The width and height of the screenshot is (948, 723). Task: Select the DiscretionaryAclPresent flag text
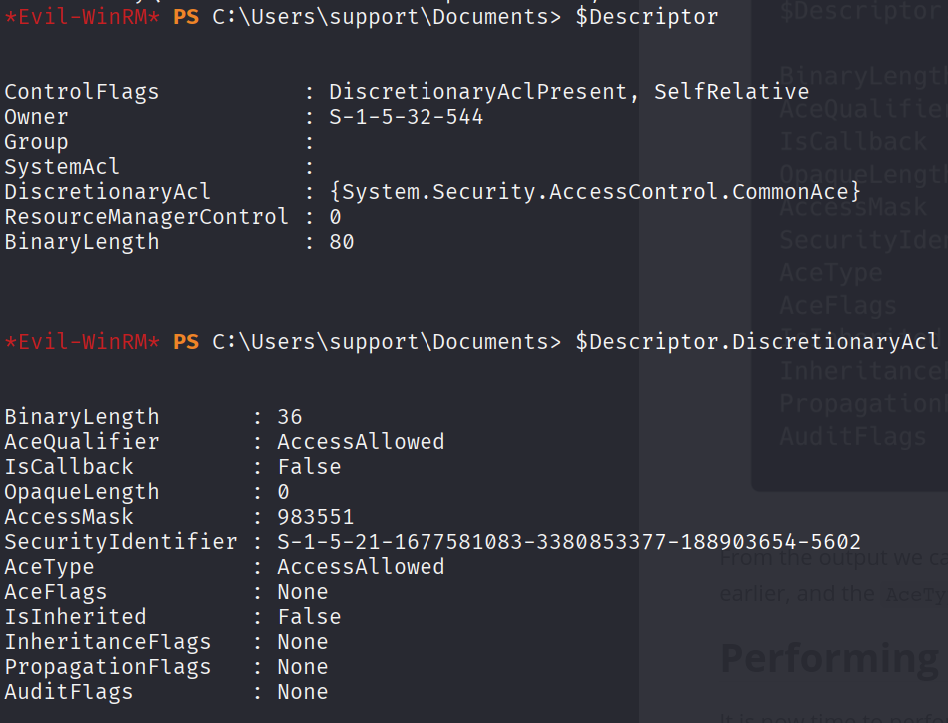click(478, 92)
